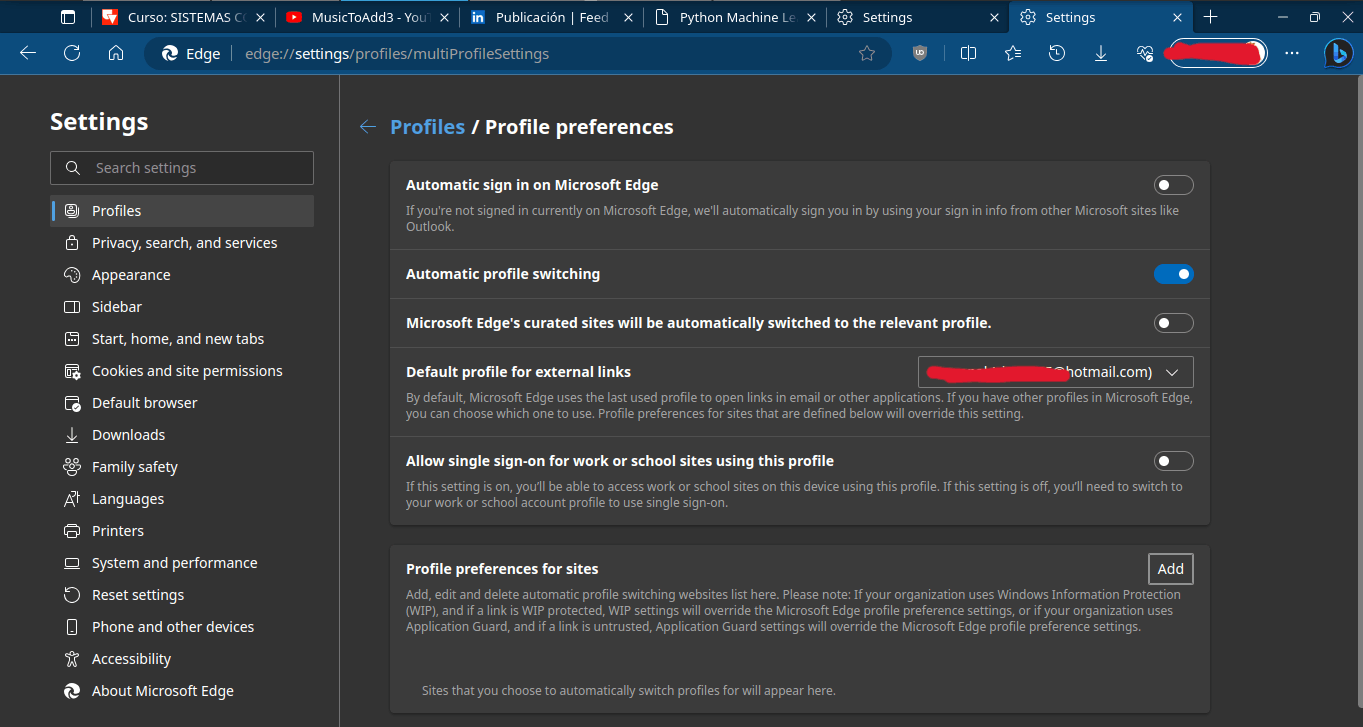The image size is (1363, 727).
Task: Switch to the MusicToAdd3 YouTube tab
Action: pyautogui.click(x=365, y=17)
